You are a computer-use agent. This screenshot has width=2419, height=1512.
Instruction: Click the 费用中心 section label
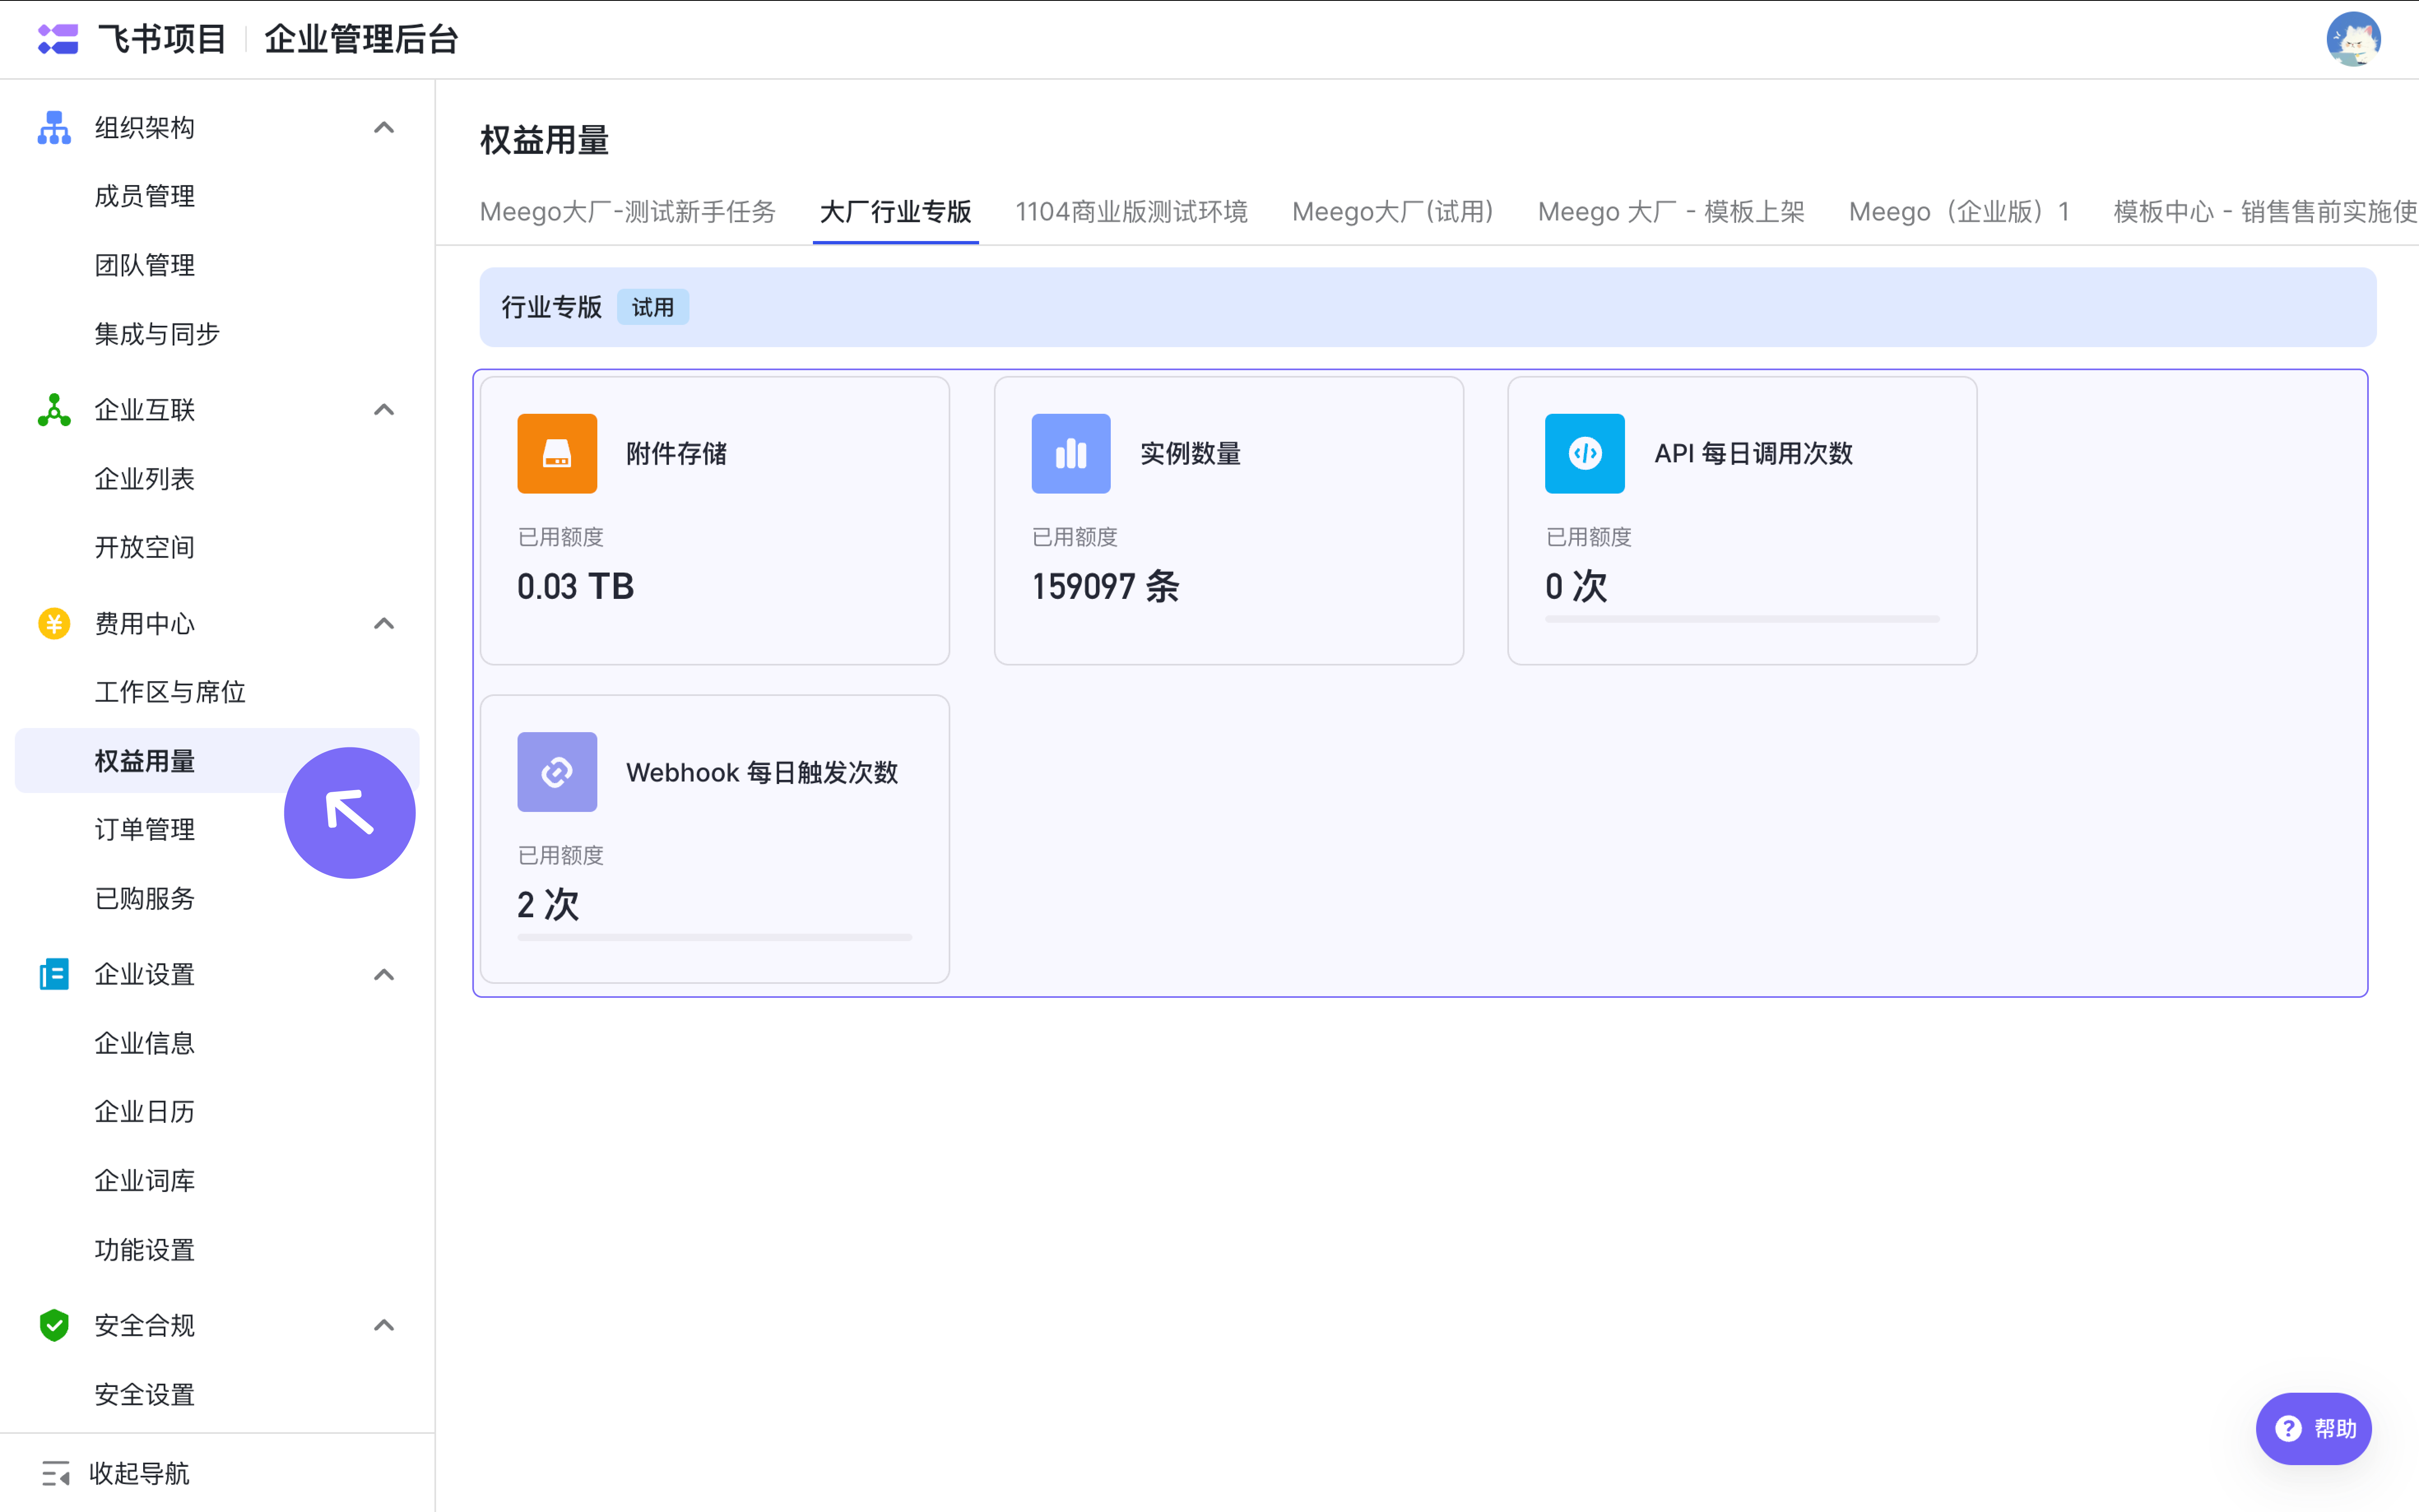click(145, 624)
